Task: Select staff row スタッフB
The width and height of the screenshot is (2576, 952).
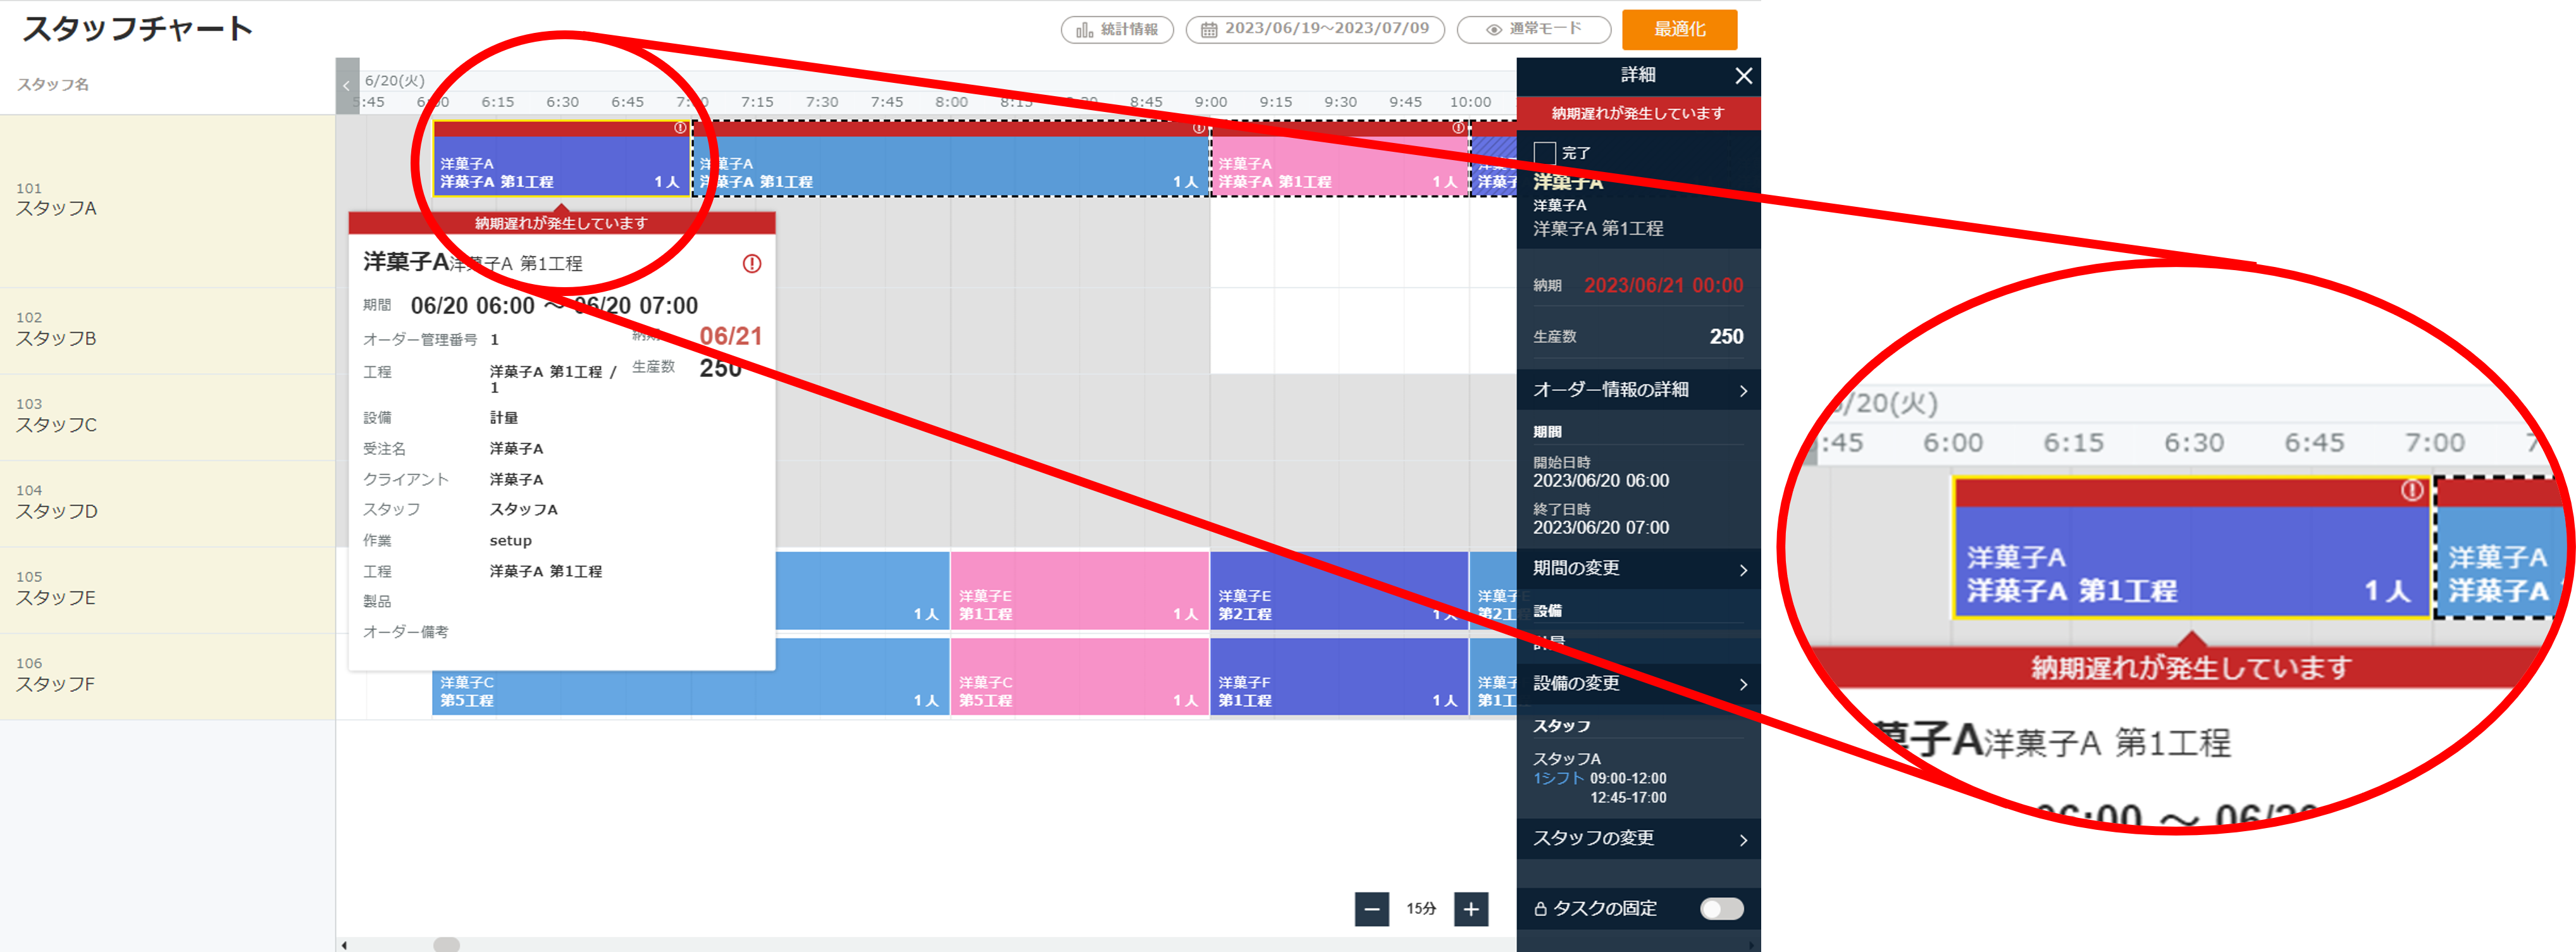Action: tap(167, 331)
